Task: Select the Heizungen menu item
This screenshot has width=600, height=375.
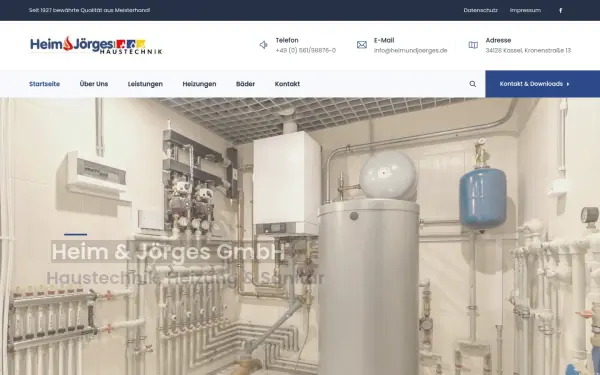Action: pos(199,84)
